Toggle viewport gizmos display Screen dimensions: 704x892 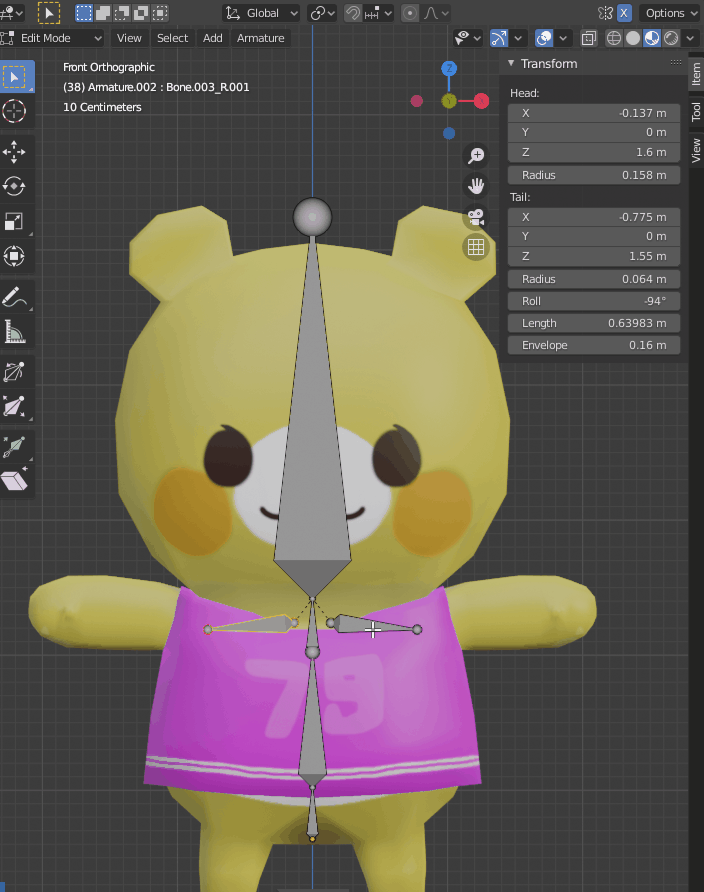point(499,38)
